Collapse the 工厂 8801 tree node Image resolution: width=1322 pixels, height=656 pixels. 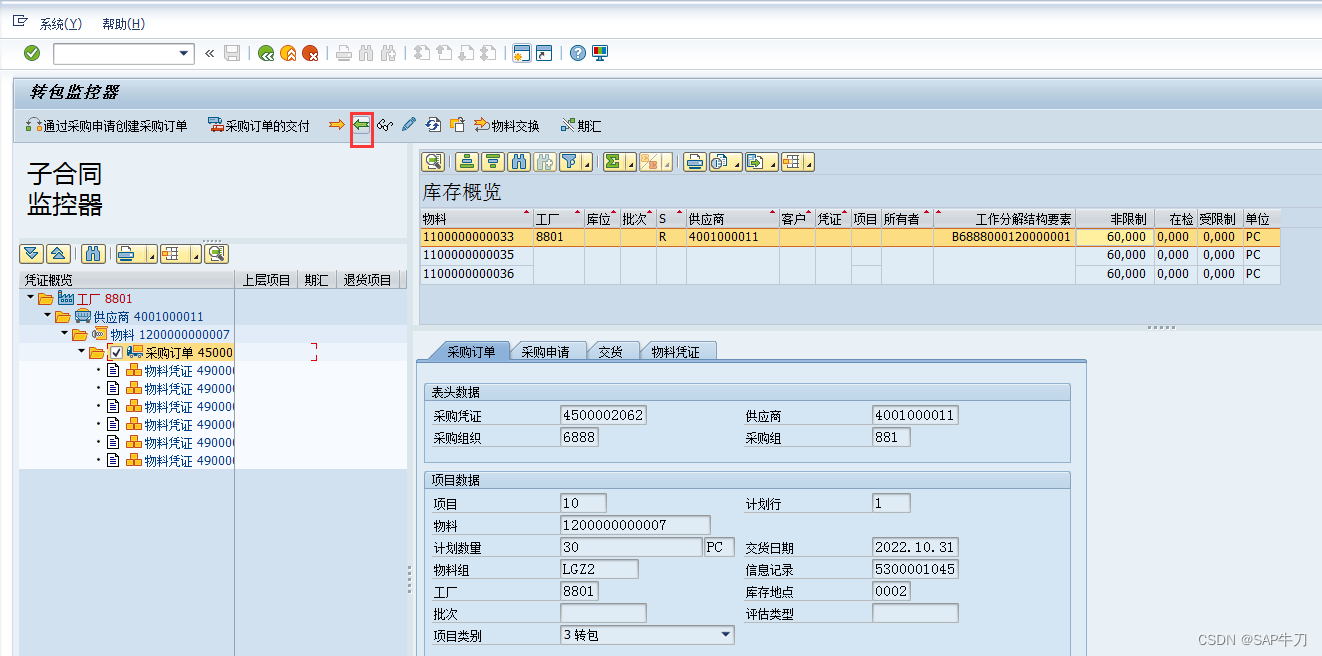coord(31,299)
